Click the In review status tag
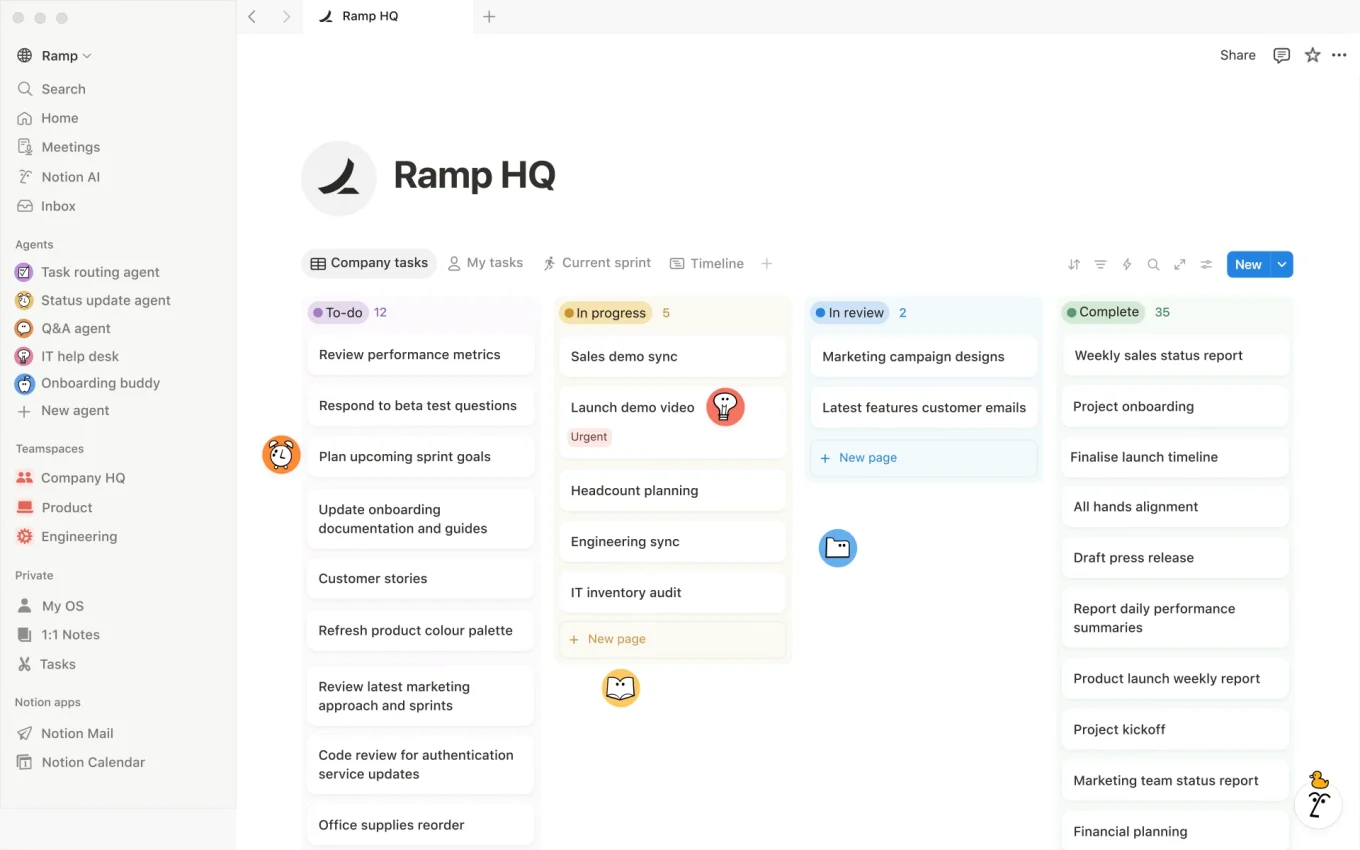Viewport: 1360px width, 850px height. tap(850, 313)
